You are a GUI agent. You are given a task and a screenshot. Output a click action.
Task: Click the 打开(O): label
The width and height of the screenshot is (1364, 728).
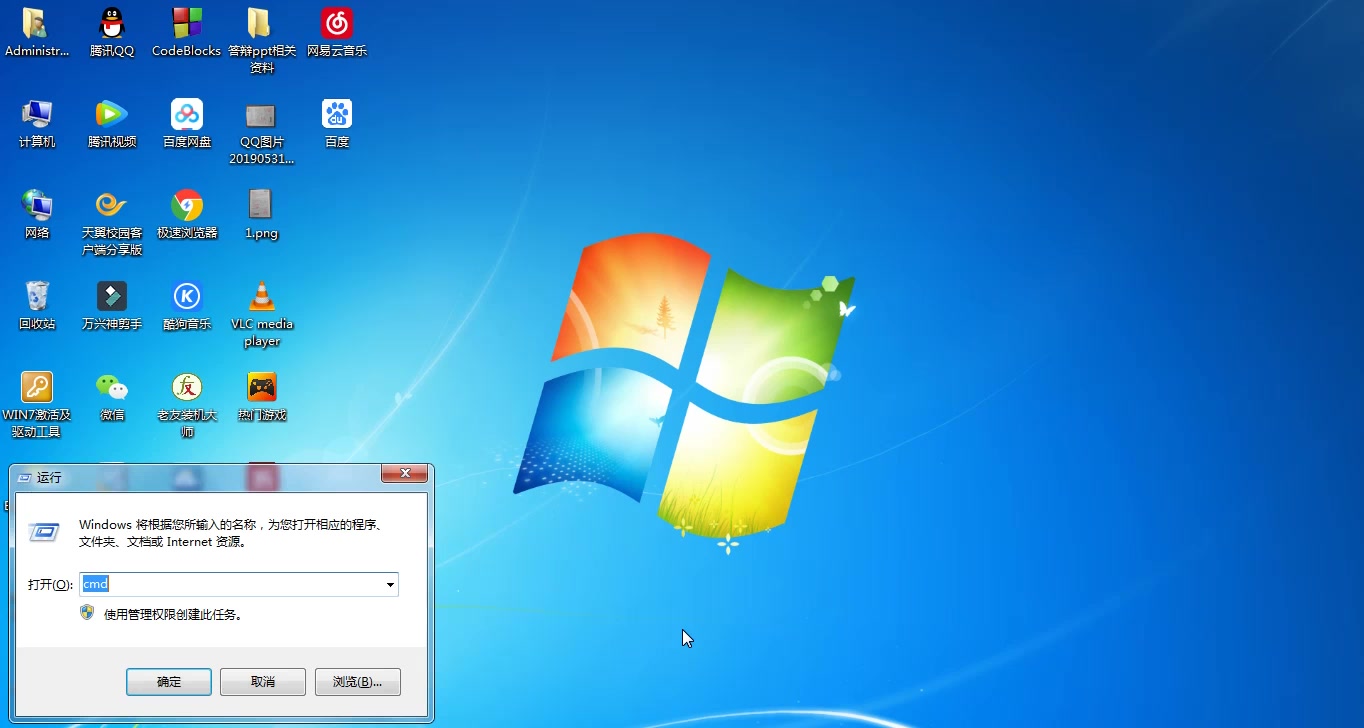[50, 585]
